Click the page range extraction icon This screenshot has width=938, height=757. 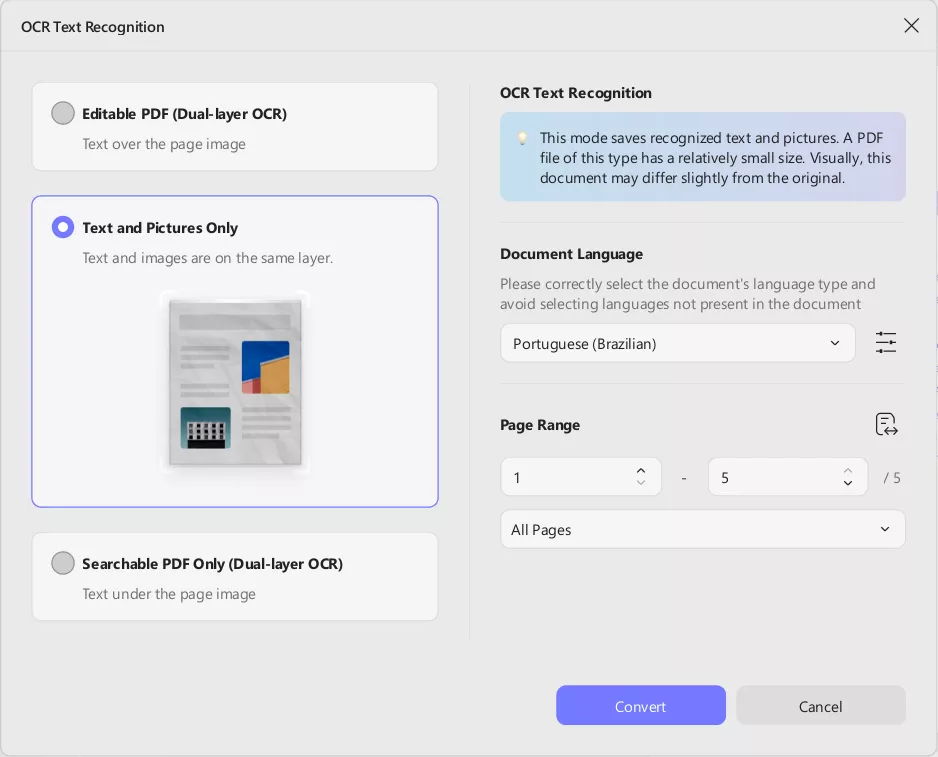point(887,424)
